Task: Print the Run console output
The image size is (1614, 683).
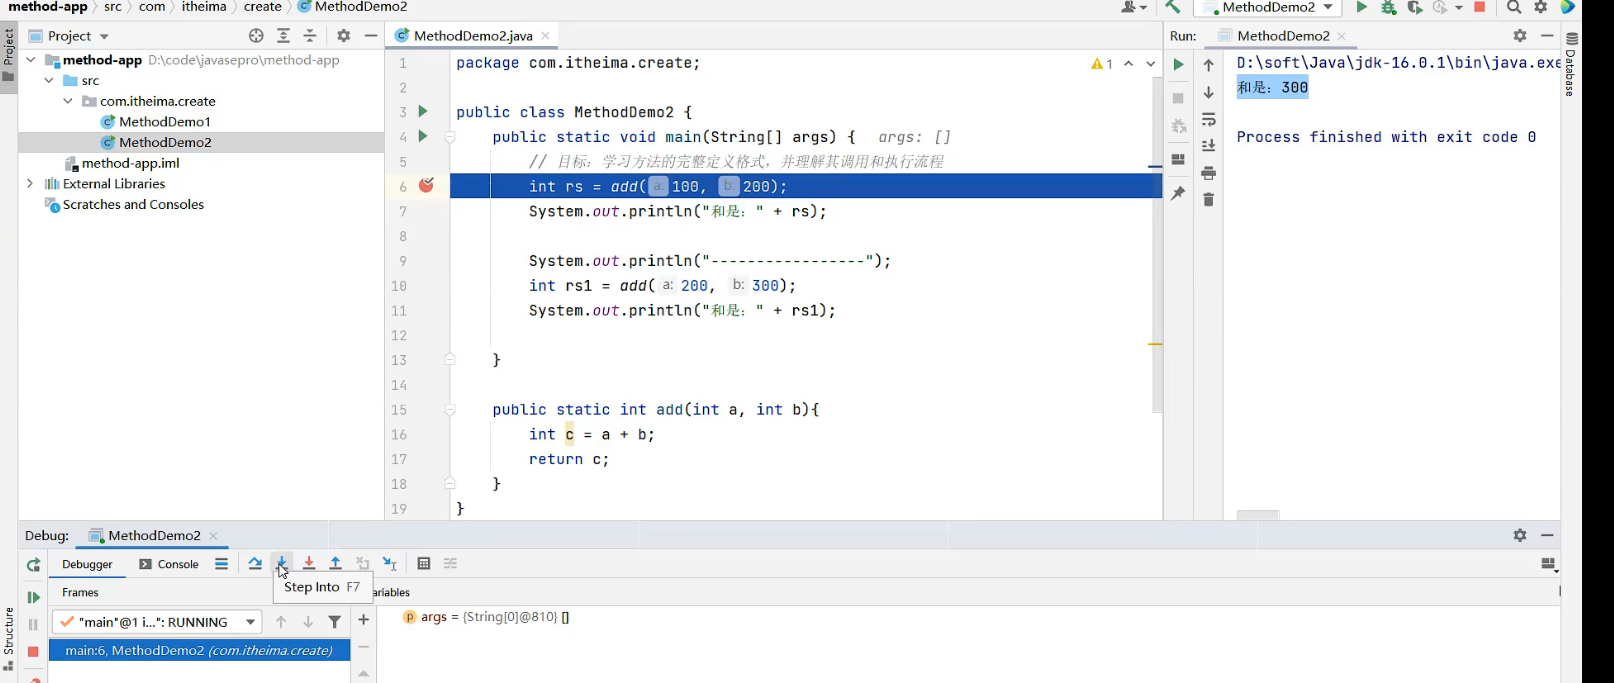Action: click(1208, 173)
